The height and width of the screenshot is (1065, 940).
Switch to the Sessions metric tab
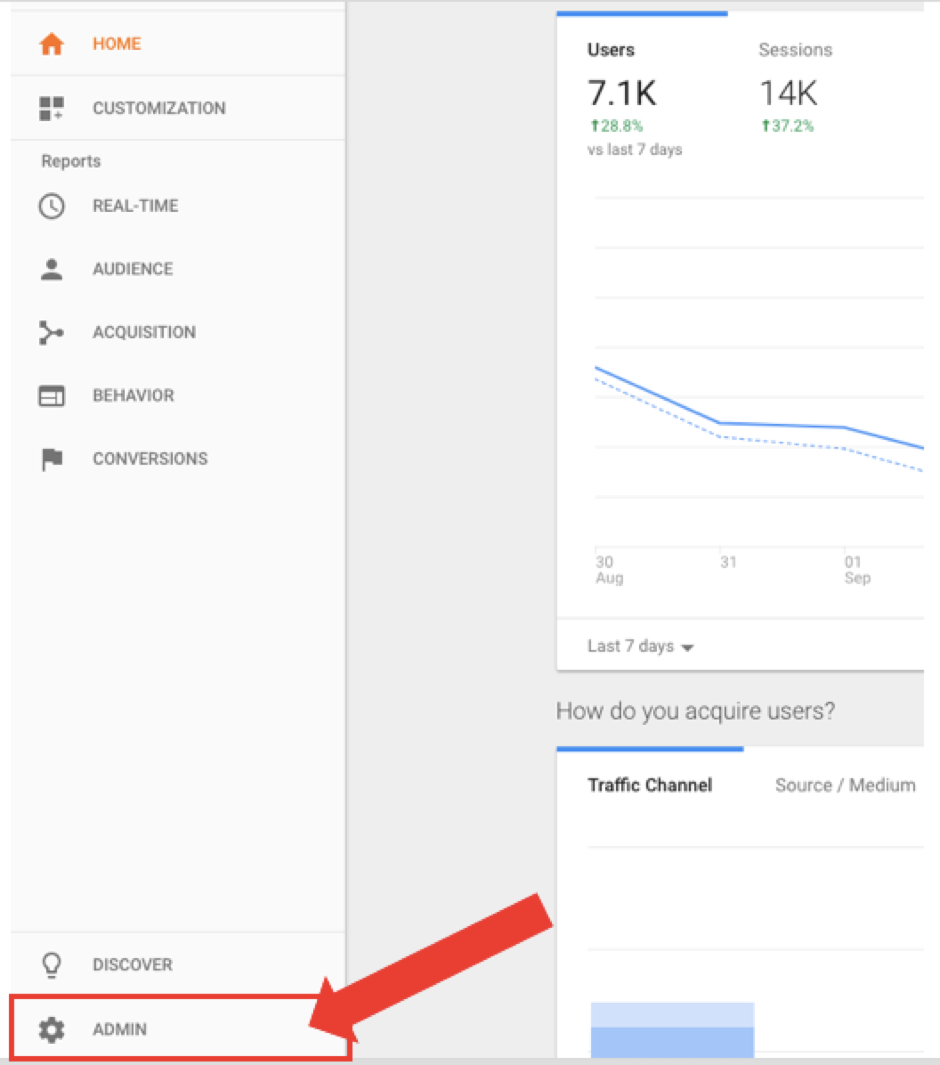[795, 50]
